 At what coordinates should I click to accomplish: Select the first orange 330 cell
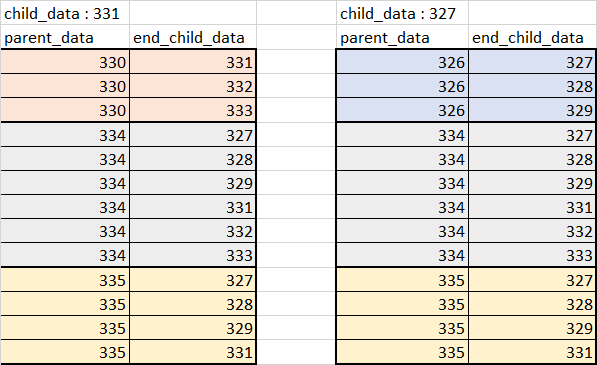tap(65, 62)
